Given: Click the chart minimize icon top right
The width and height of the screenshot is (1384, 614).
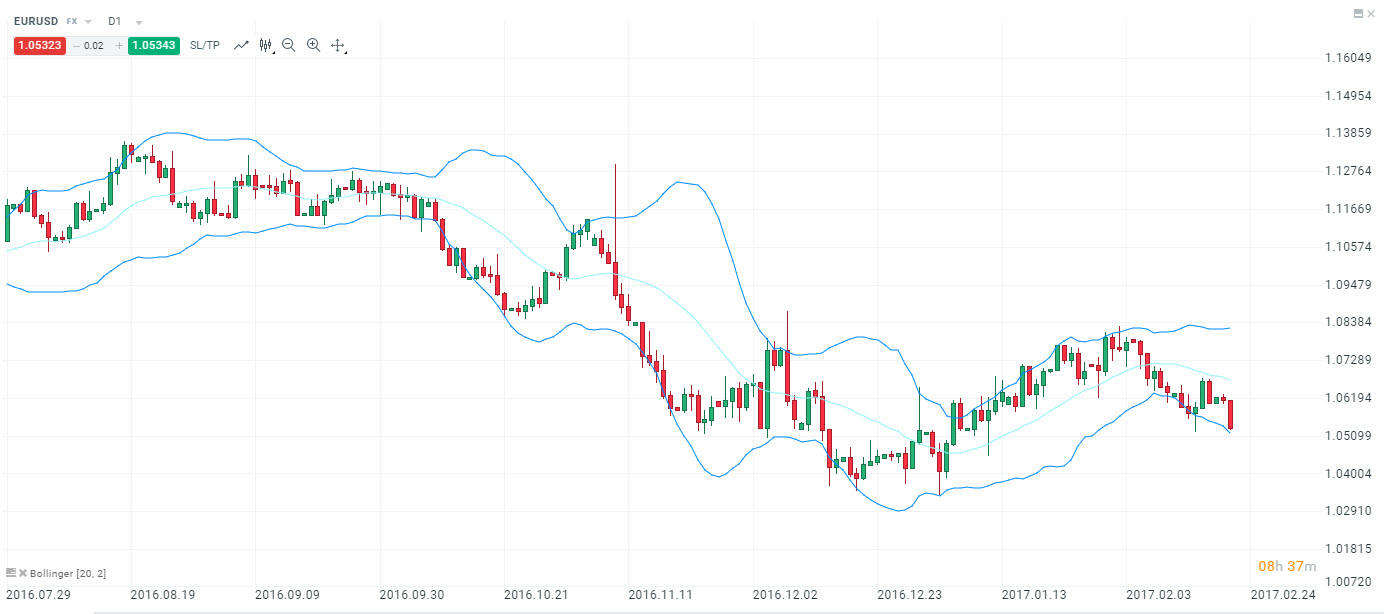Looking at the screenshot, I should point(1360,13).
